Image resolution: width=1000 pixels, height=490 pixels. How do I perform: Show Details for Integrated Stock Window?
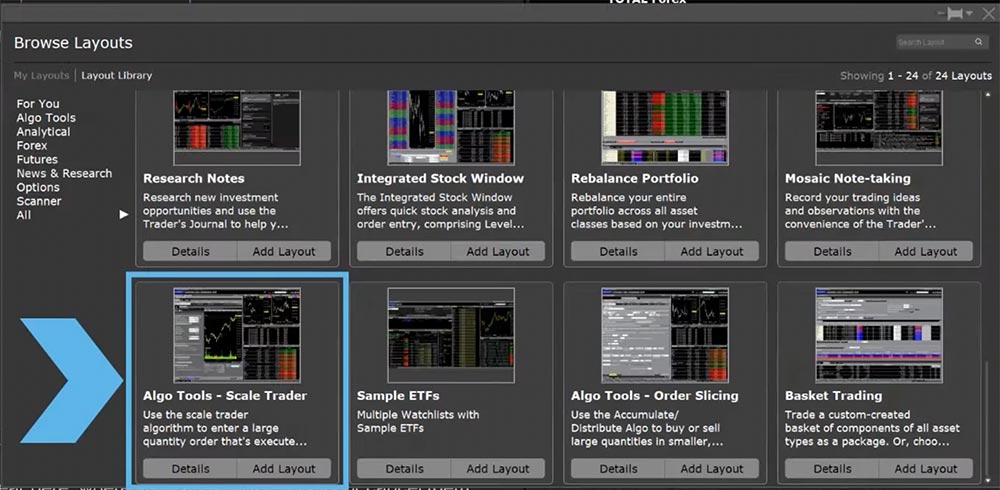point(404,251)
